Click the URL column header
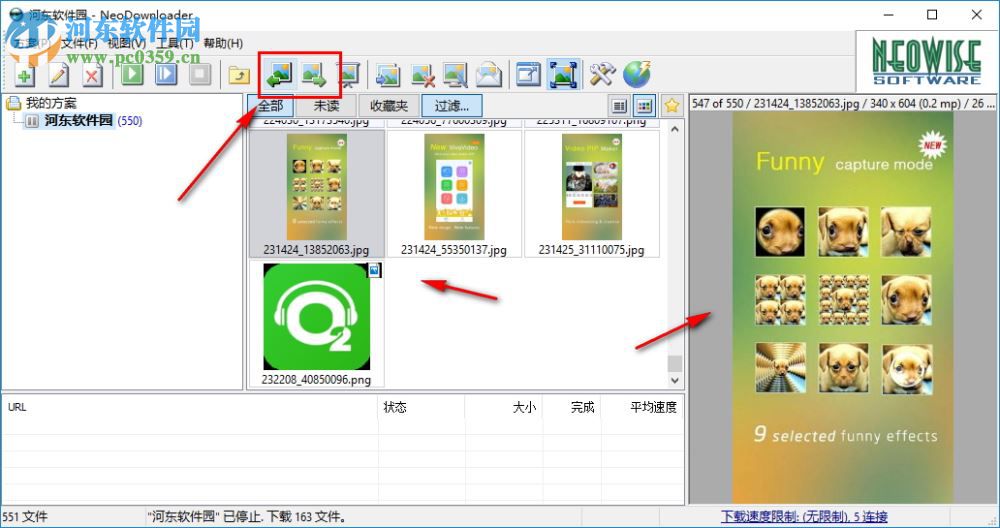 tap(189, 407)
